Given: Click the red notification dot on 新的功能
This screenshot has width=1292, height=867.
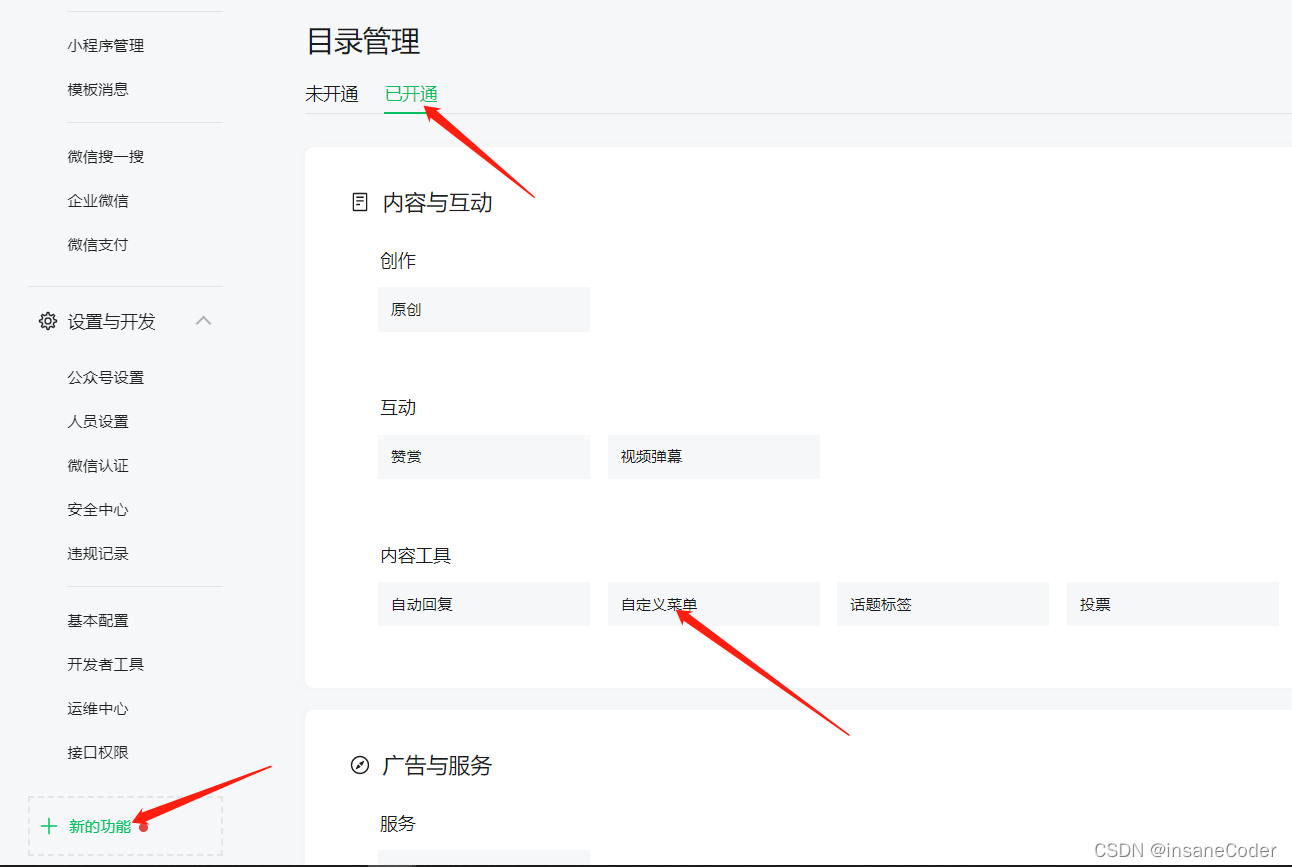Looking at the screenshot, I should click(144, 828).
